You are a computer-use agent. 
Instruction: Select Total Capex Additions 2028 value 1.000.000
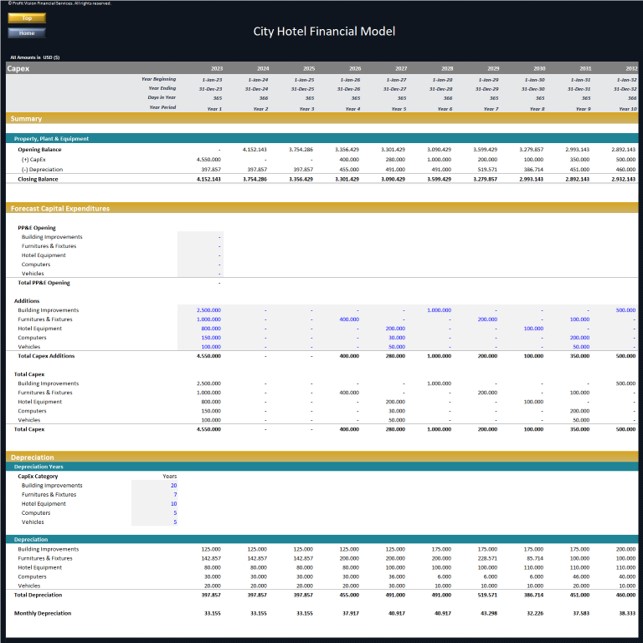pos(439,356)
